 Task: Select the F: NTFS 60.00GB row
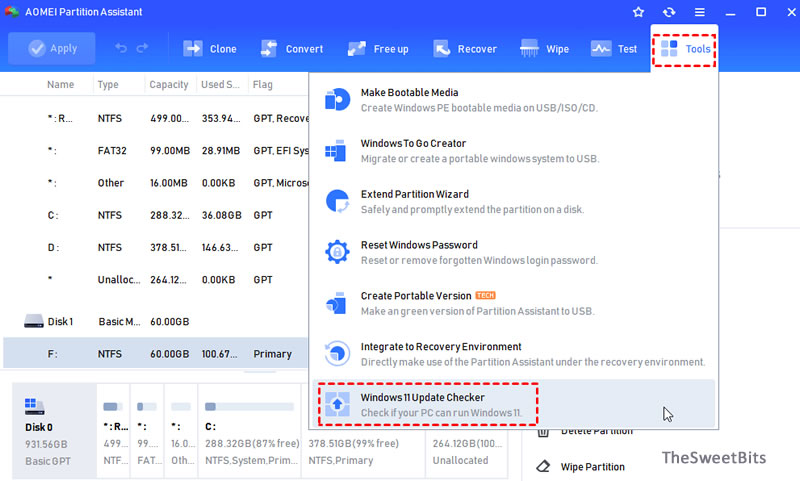[x=156, y=353]
